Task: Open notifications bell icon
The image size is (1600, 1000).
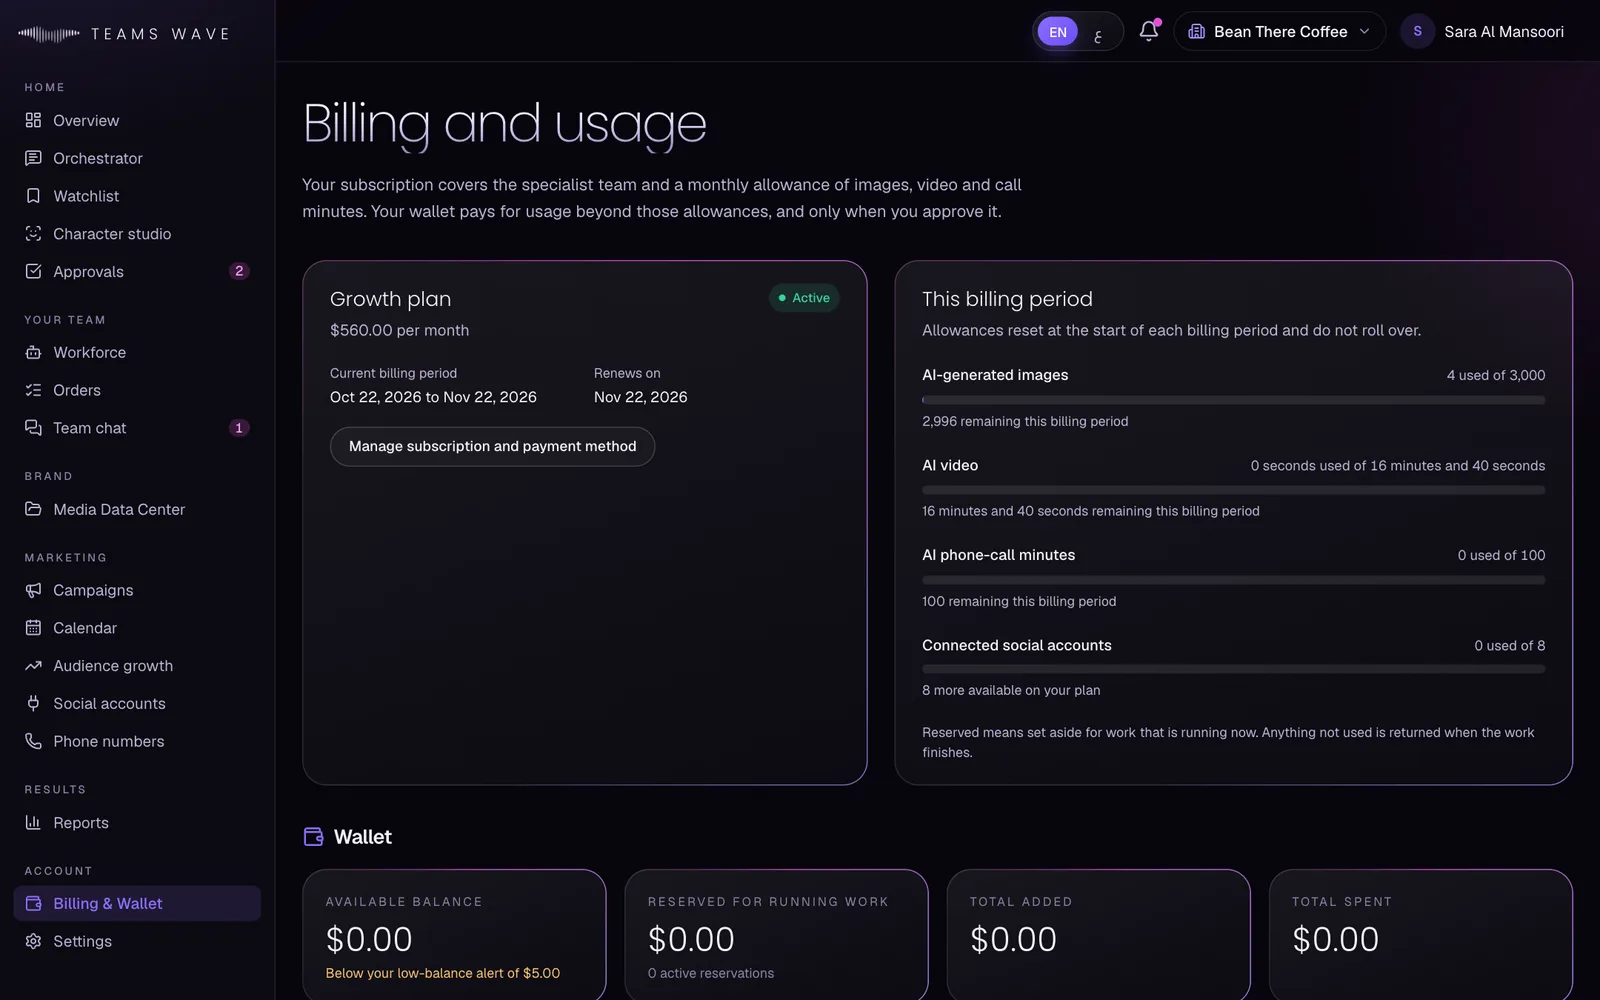Action: point(1149,31)
